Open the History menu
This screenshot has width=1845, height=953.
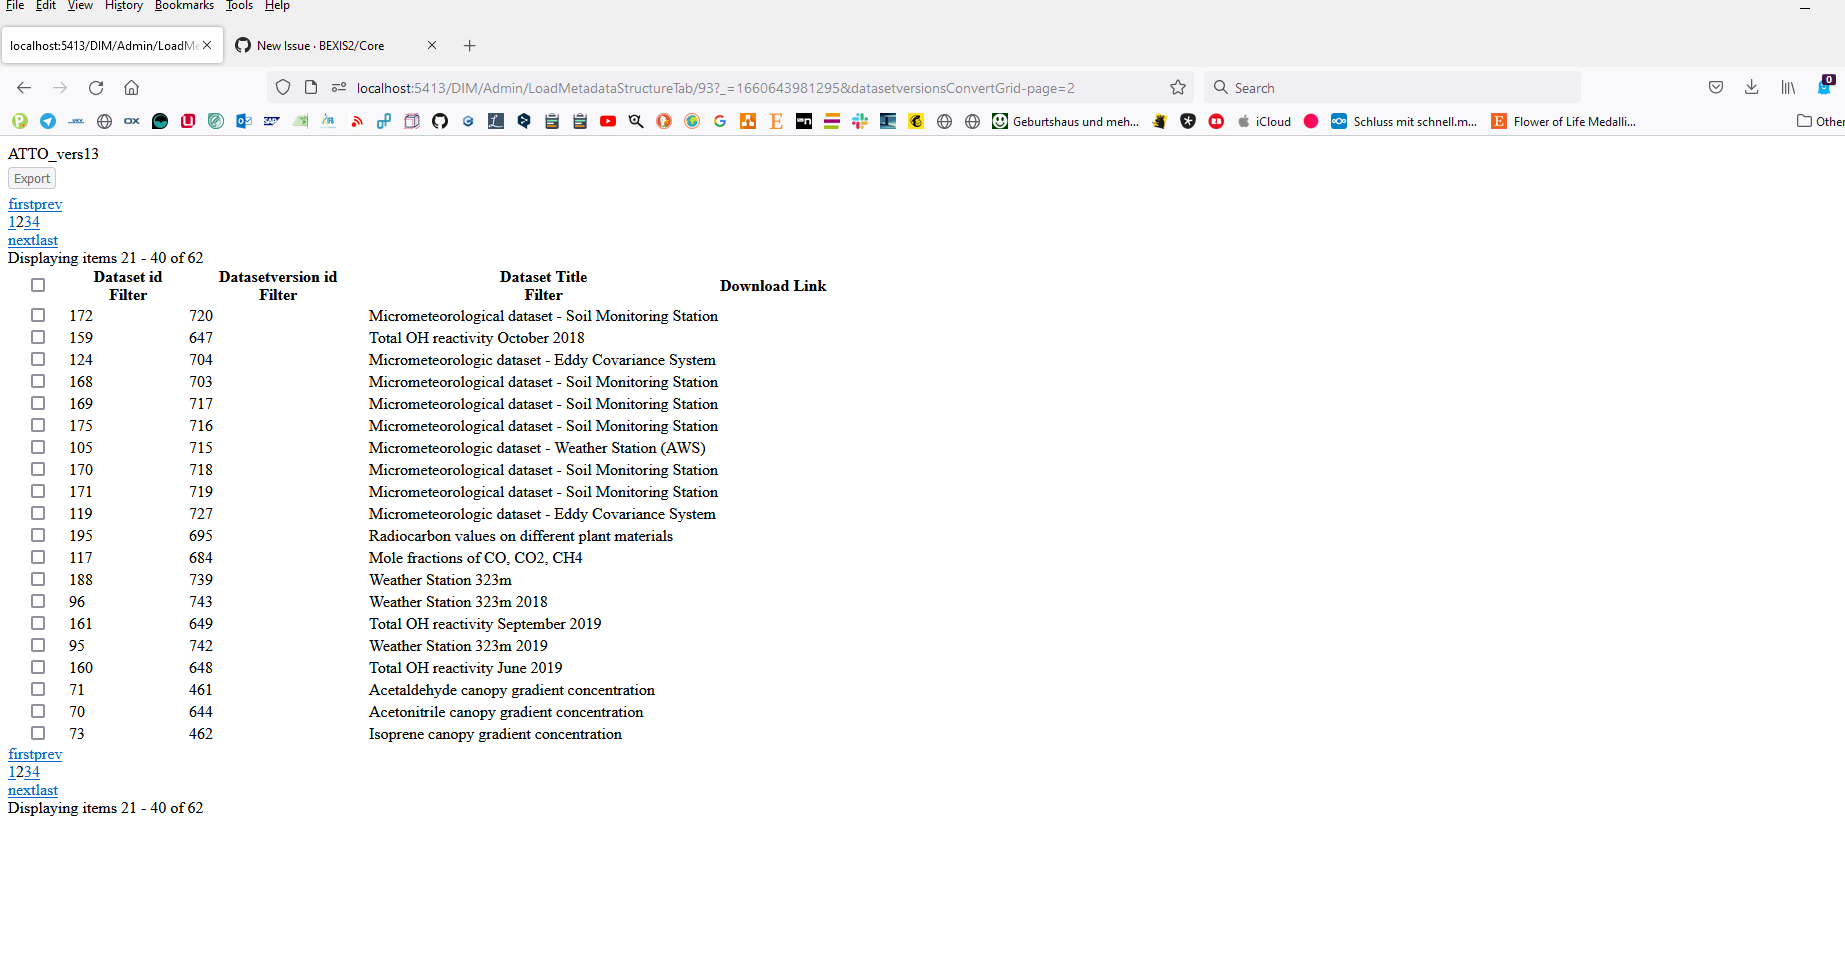point(124,6)
